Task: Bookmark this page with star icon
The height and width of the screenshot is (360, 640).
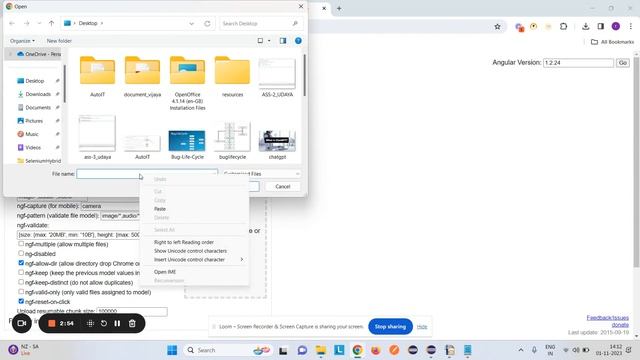Action: (x=497, y=27)
